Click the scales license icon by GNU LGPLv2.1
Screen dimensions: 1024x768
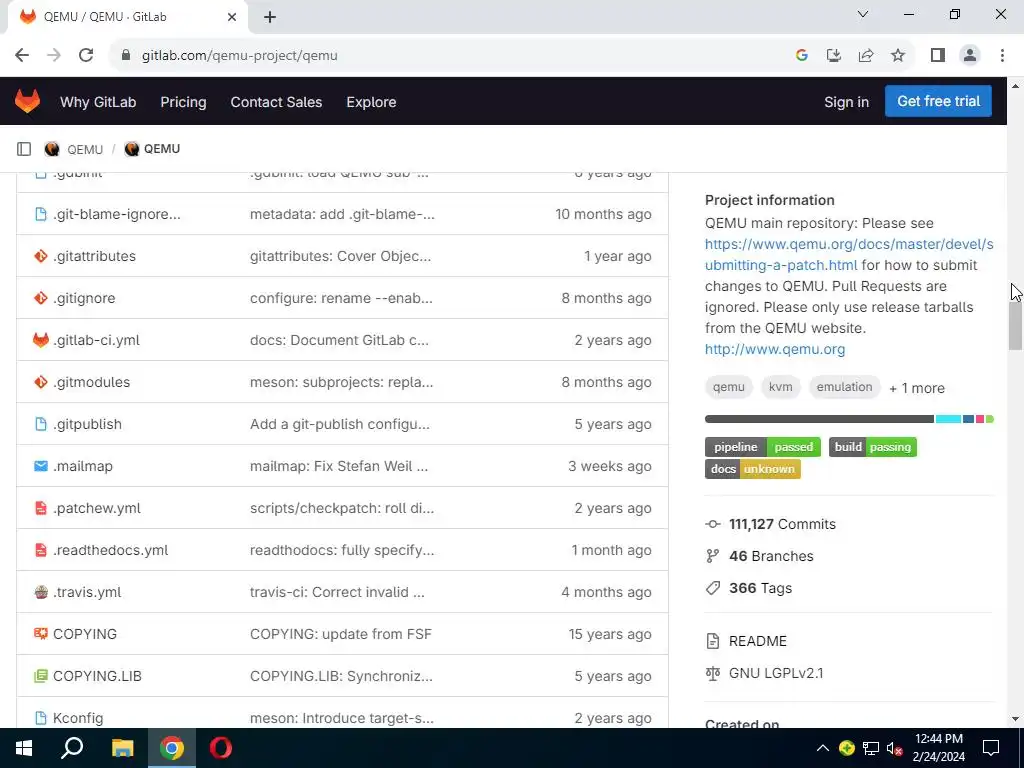coord(712,673)
